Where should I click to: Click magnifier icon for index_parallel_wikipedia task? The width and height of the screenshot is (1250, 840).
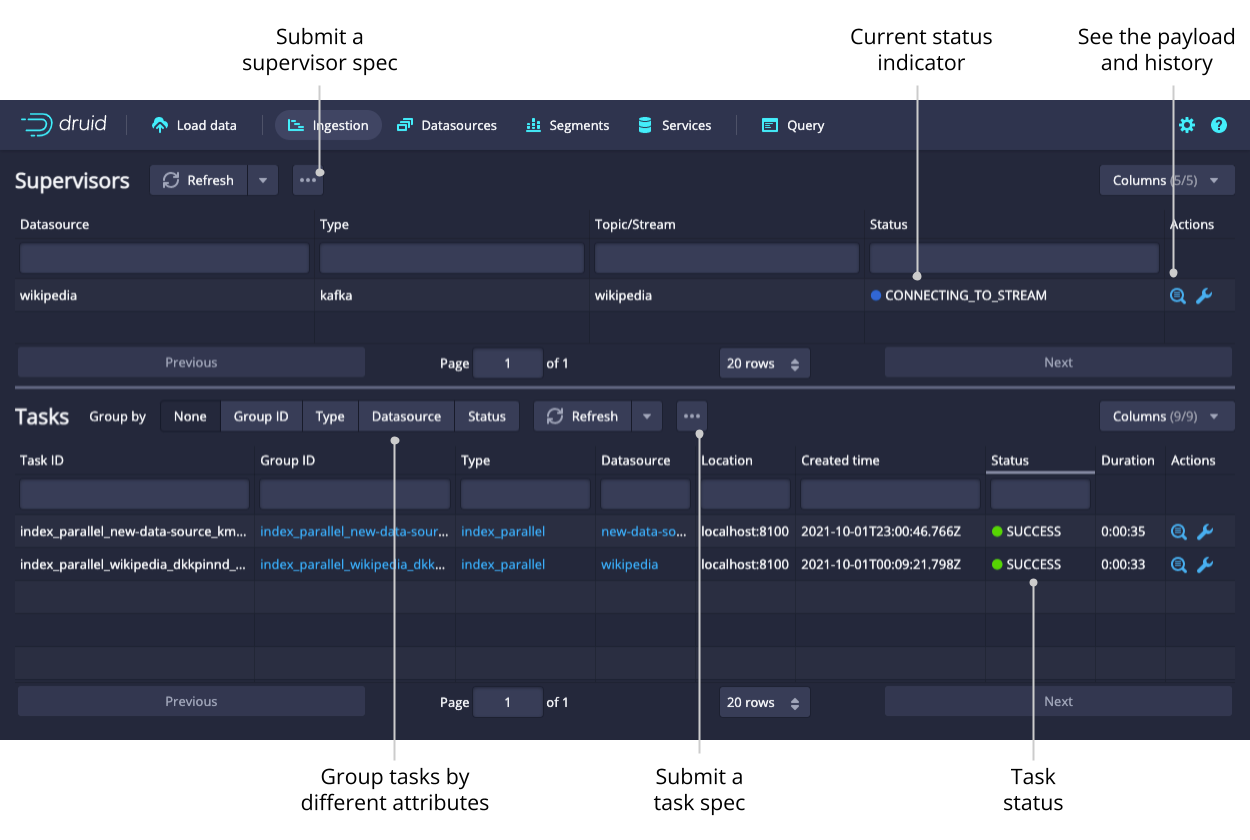pyautogui.click(x=1179, y=565)
